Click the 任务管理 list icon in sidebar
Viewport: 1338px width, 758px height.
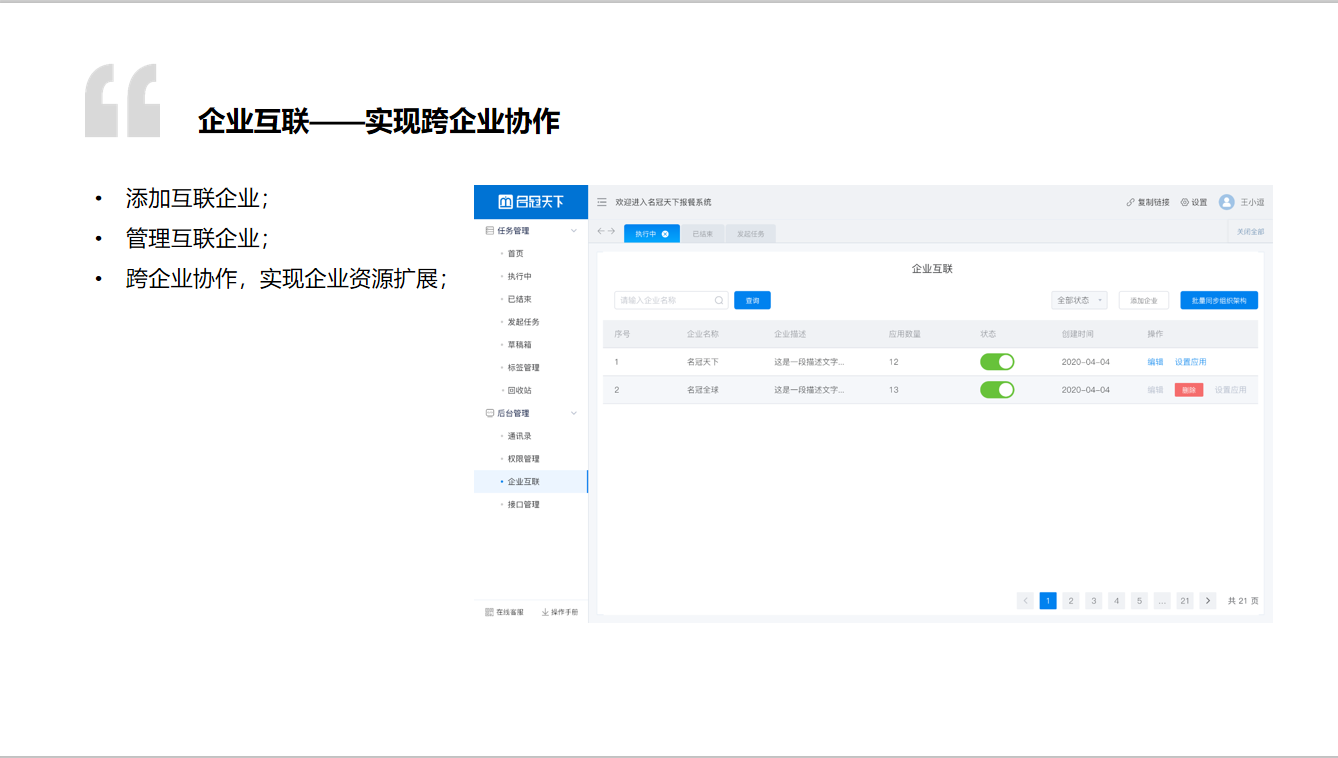click(x=489, y=231)
